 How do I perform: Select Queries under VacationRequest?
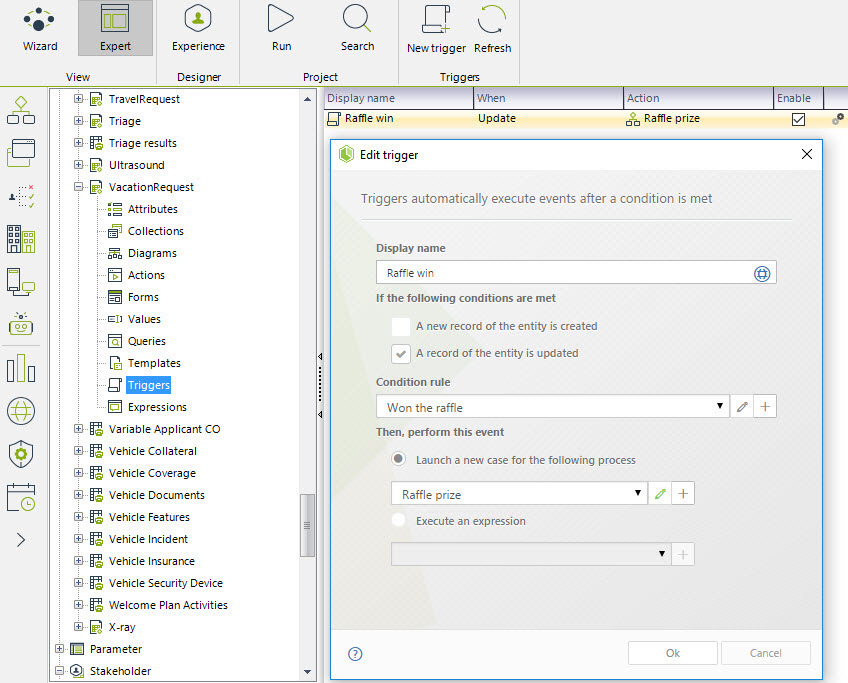coord(147,341)
